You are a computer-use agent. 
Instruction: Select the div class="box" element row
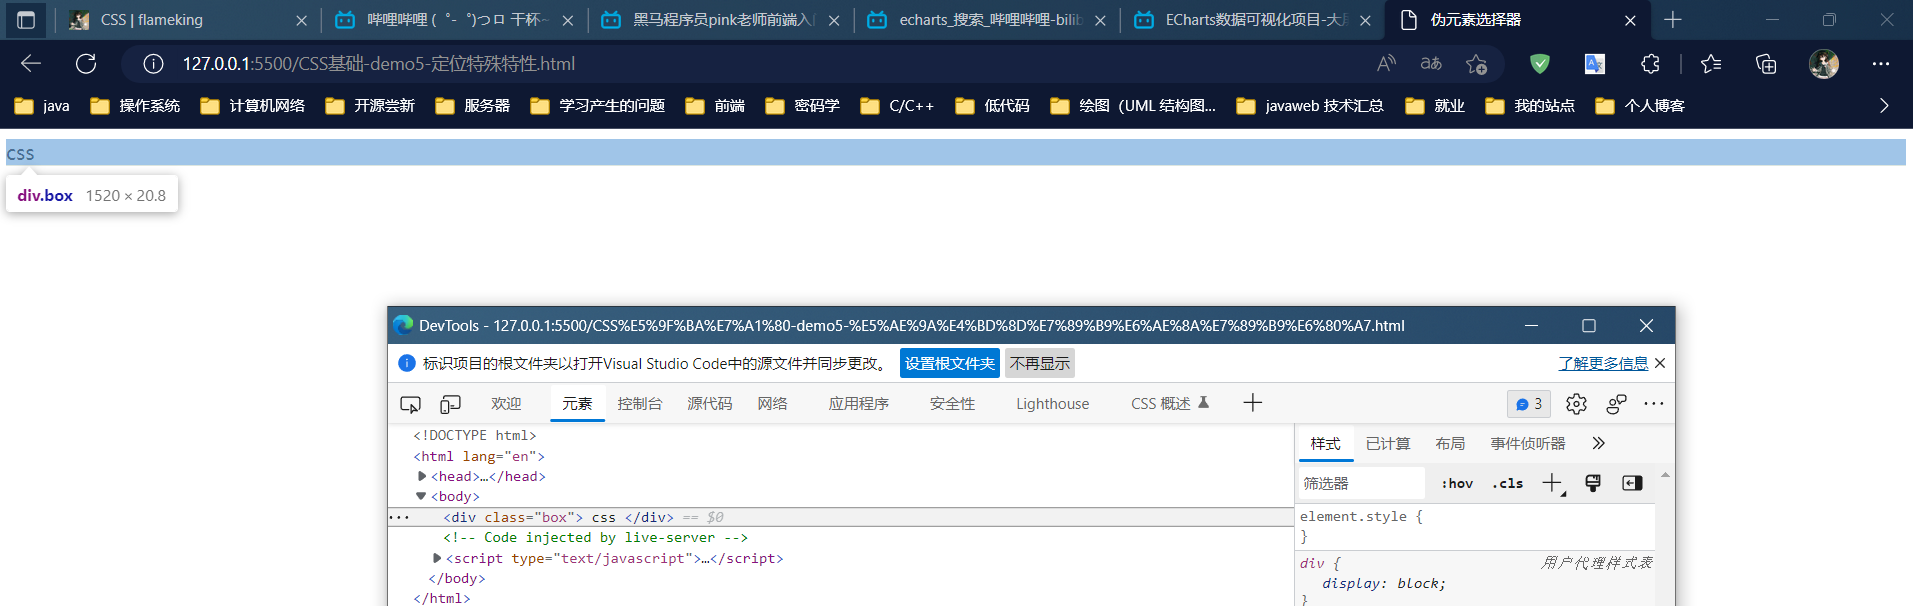[840, 517]
